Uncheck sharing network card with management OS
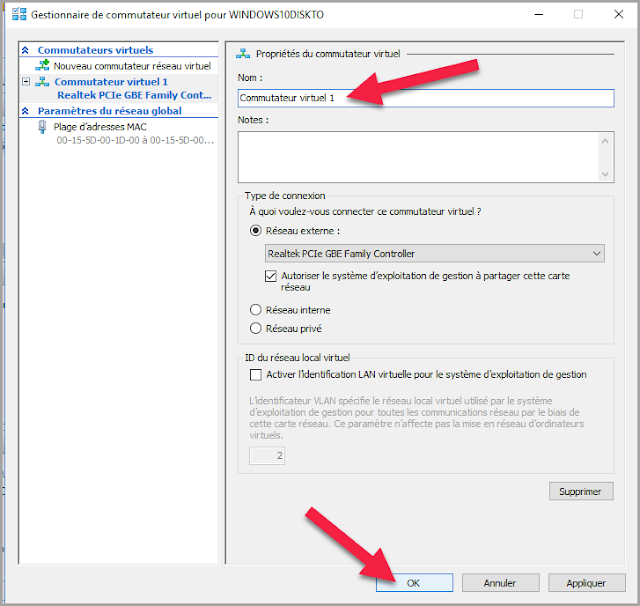640x606 pixels. click(x=271, y=276)
